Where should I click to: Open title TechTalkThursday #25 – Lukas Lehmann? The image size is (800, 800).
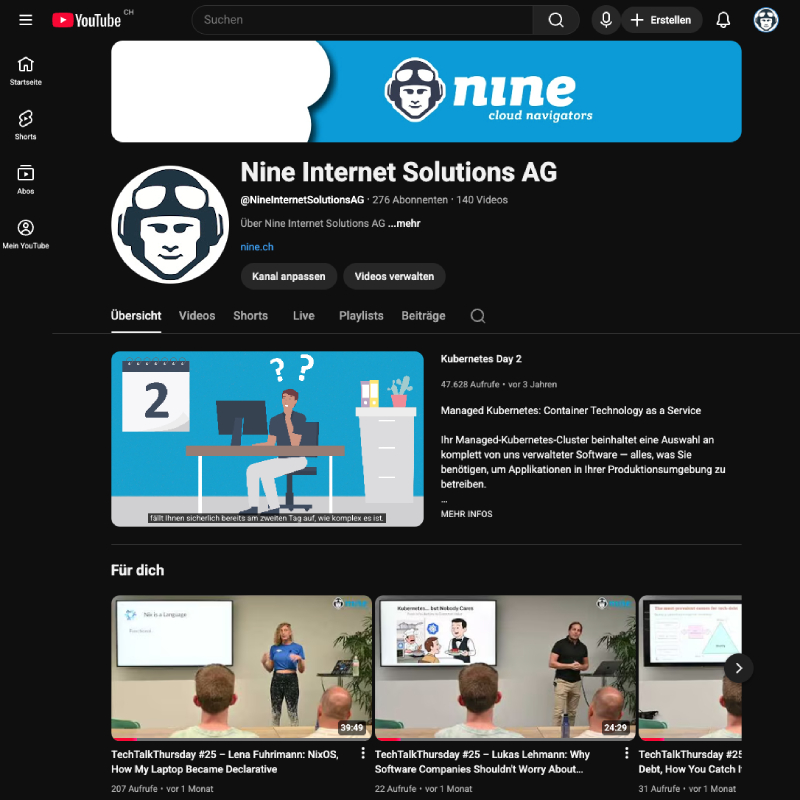click(482, 762)
